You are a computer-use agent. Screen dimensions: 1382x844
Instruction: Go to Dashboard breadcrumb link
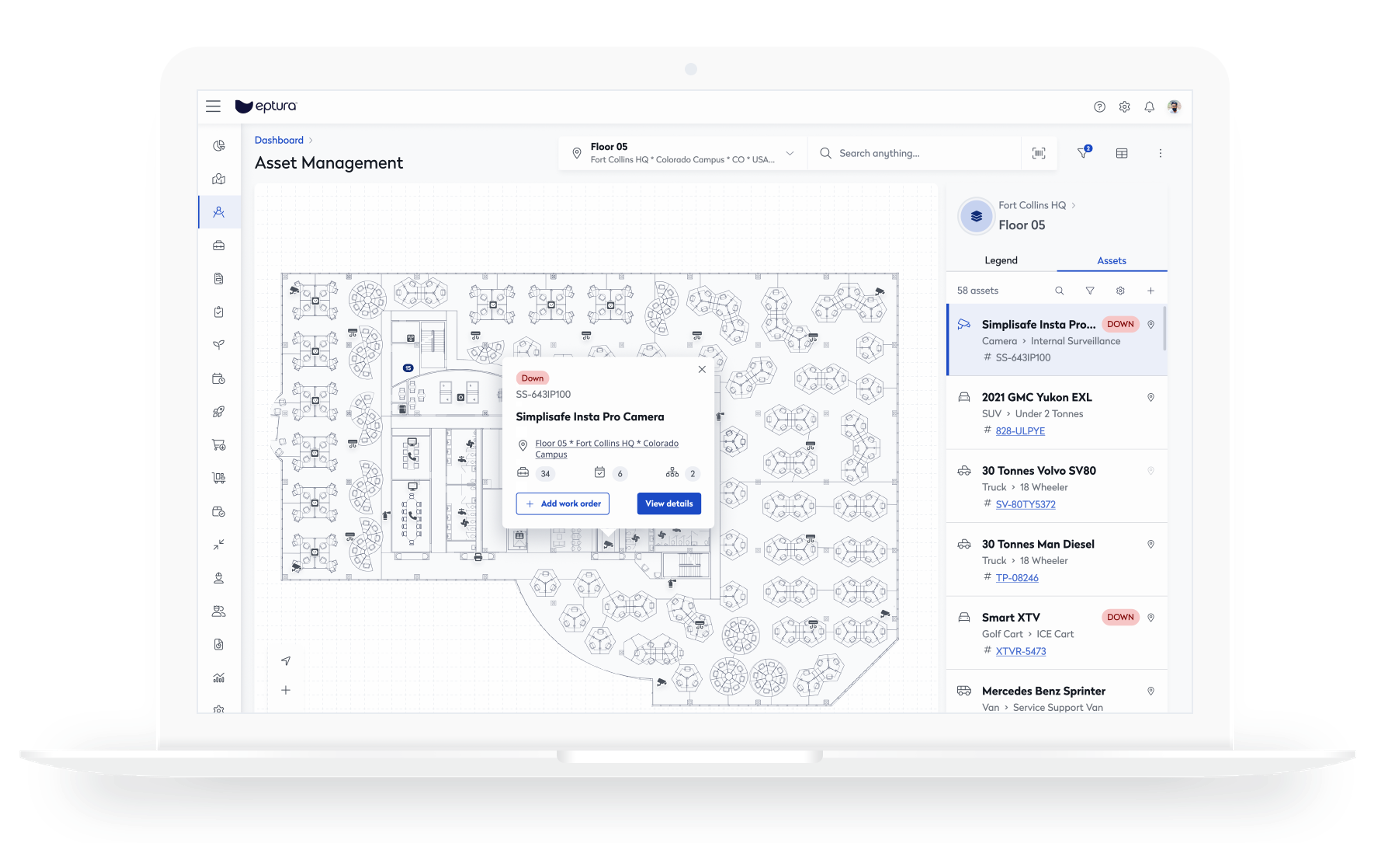(x=279, y=140)
